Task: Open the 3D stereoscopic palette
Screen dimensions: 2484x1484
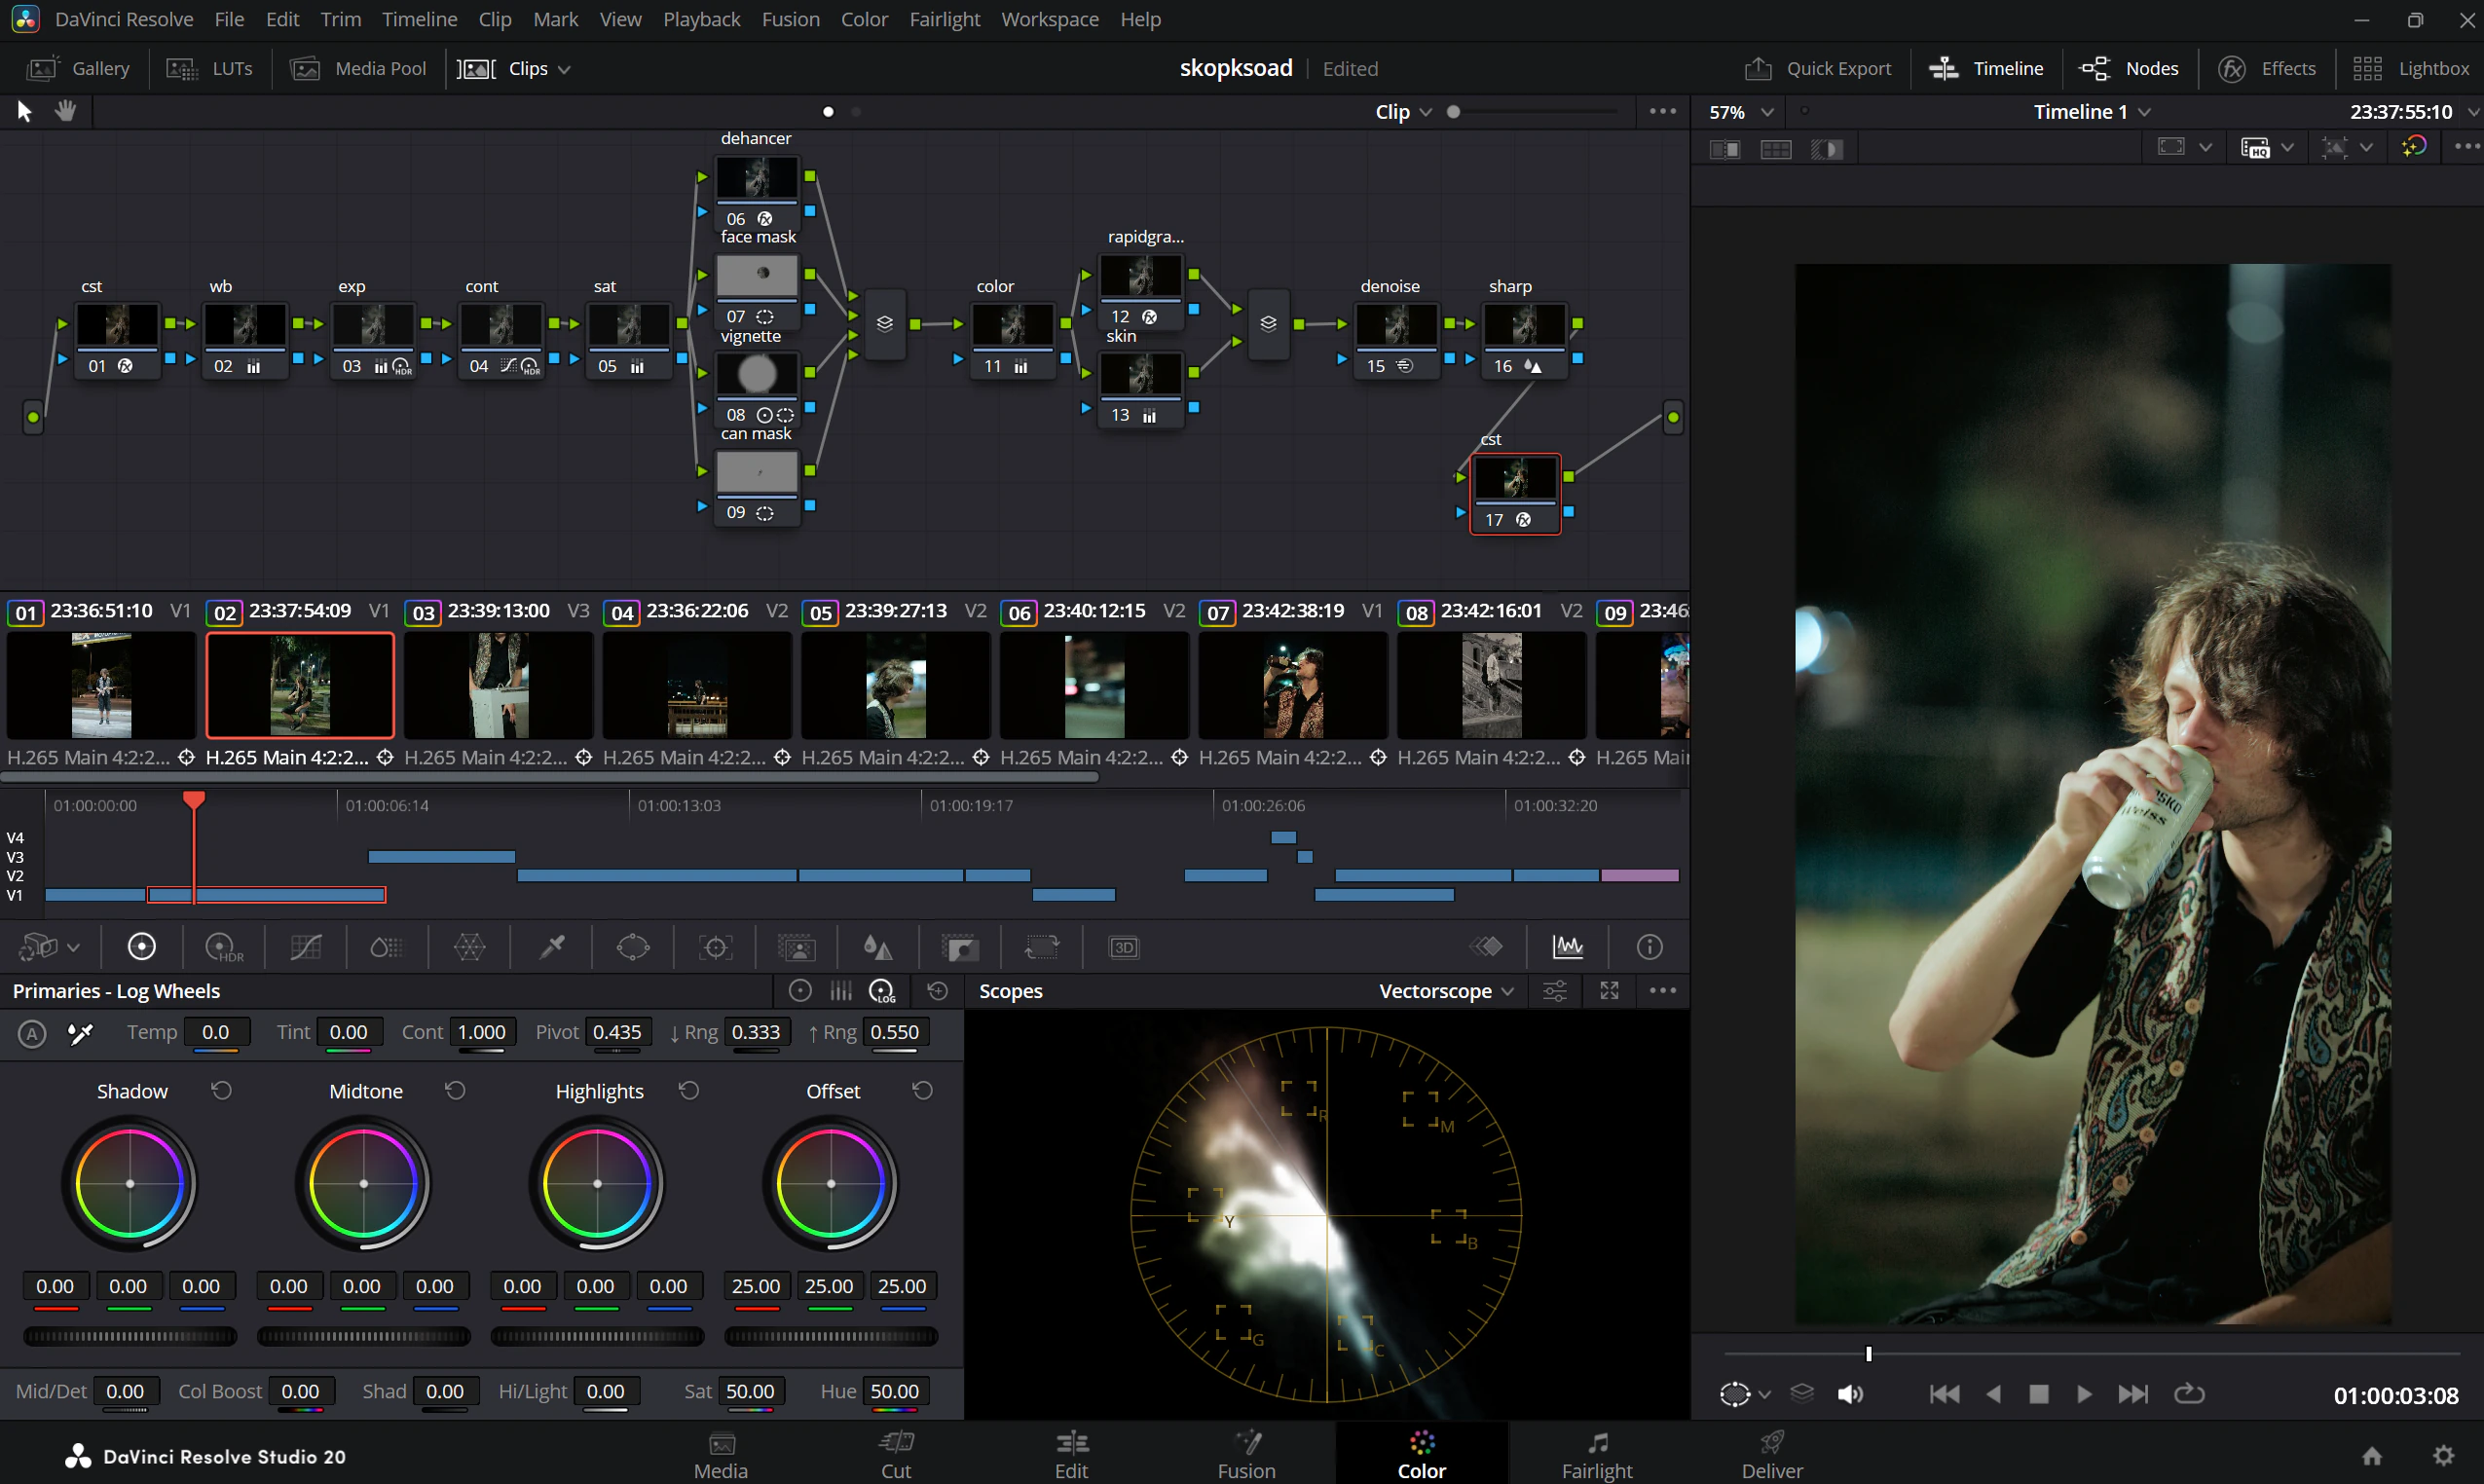Action: [x=1124, y=946]
